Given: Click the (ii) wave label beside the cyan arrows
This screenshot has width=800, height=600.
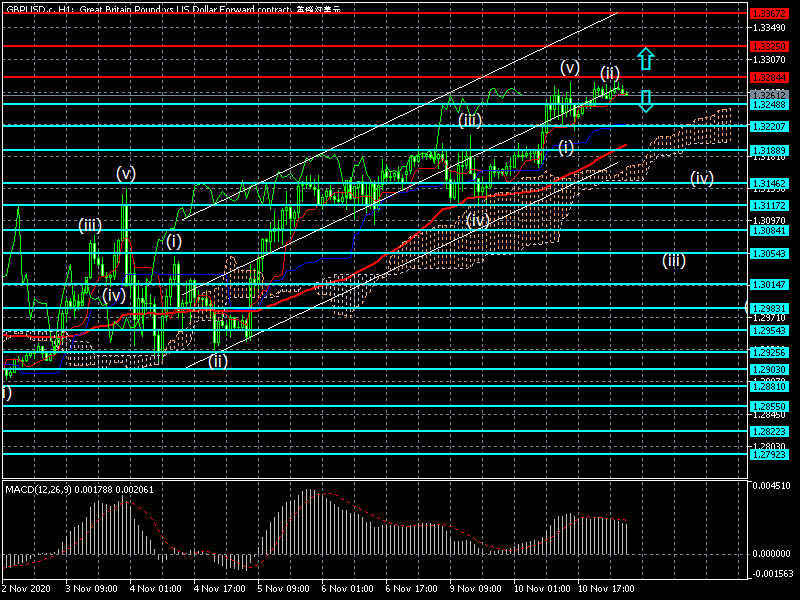Looking at the screenshot, I should (x=610, y=73).
